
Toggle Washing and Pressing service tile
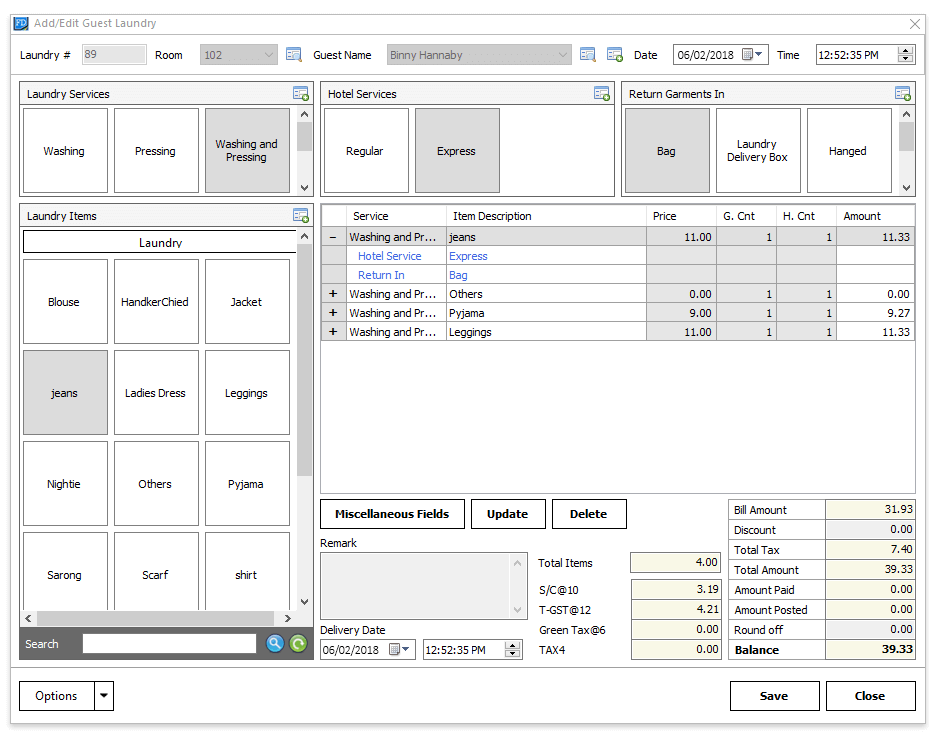pos(247,150)
